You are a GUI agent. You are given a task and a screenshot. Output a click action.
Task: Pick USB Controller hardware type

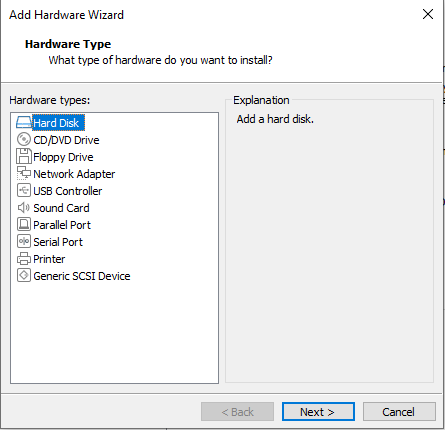[x=68, y=191]
